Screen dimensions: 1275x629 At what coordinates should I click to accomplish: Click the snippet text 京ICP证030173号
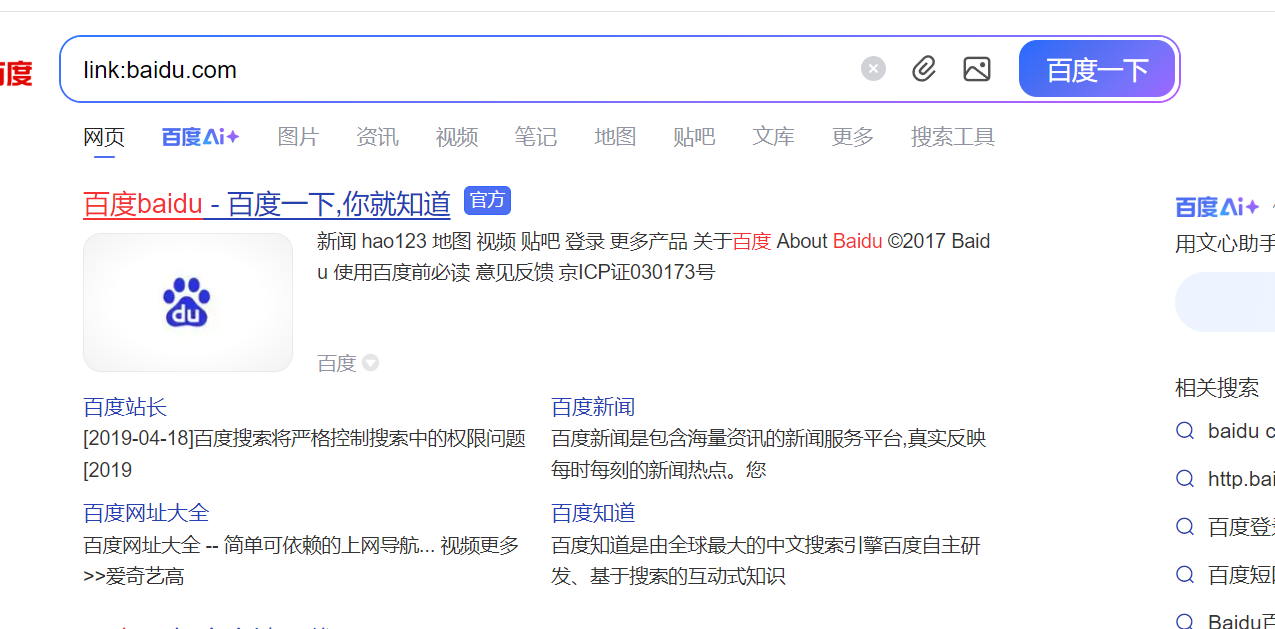coord(637,272)
